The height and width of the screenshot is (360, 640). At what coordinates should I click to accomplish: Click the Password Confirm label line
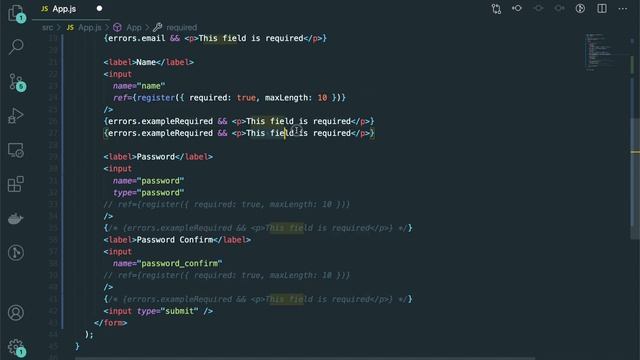click(x=177, y=240)
